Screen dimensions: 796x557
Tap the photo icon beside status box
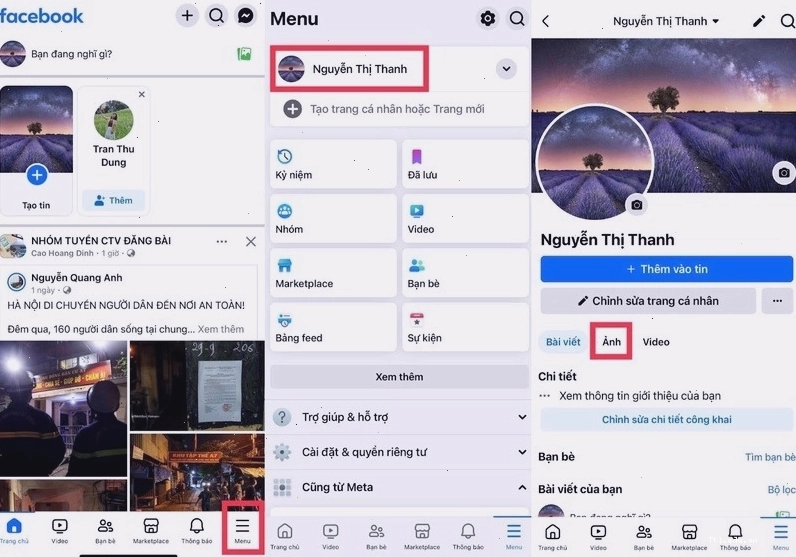coord(244,53)
